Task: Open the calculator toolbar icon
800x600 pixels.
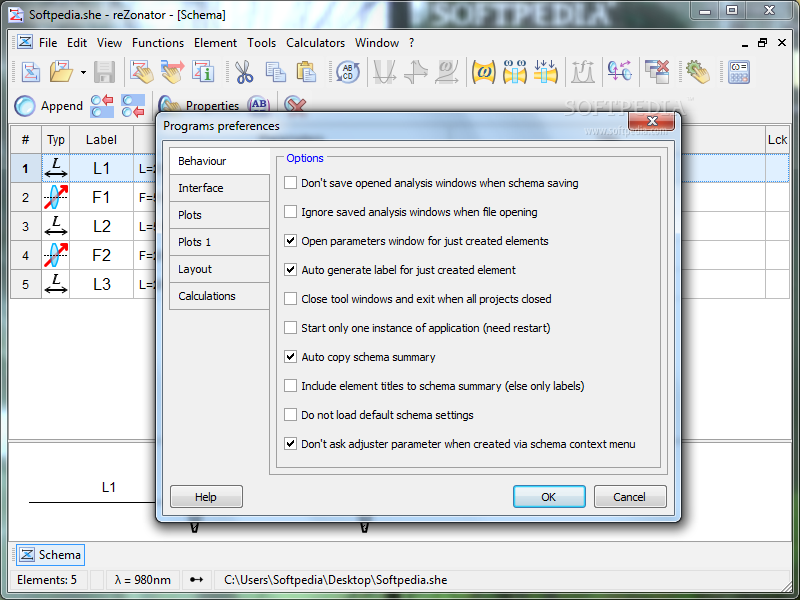Action: 739,72
